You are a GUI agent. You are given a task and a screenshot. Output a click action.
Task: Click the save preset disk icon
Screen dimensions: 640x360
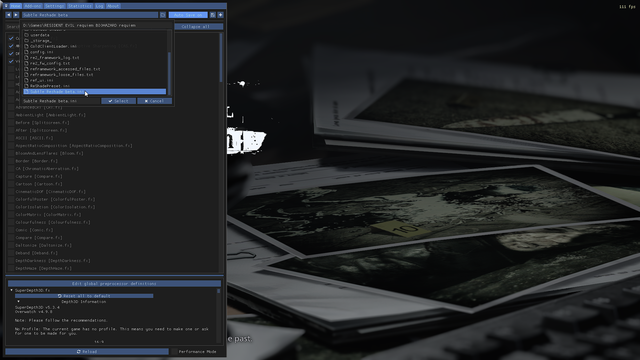tap(213, 15)
